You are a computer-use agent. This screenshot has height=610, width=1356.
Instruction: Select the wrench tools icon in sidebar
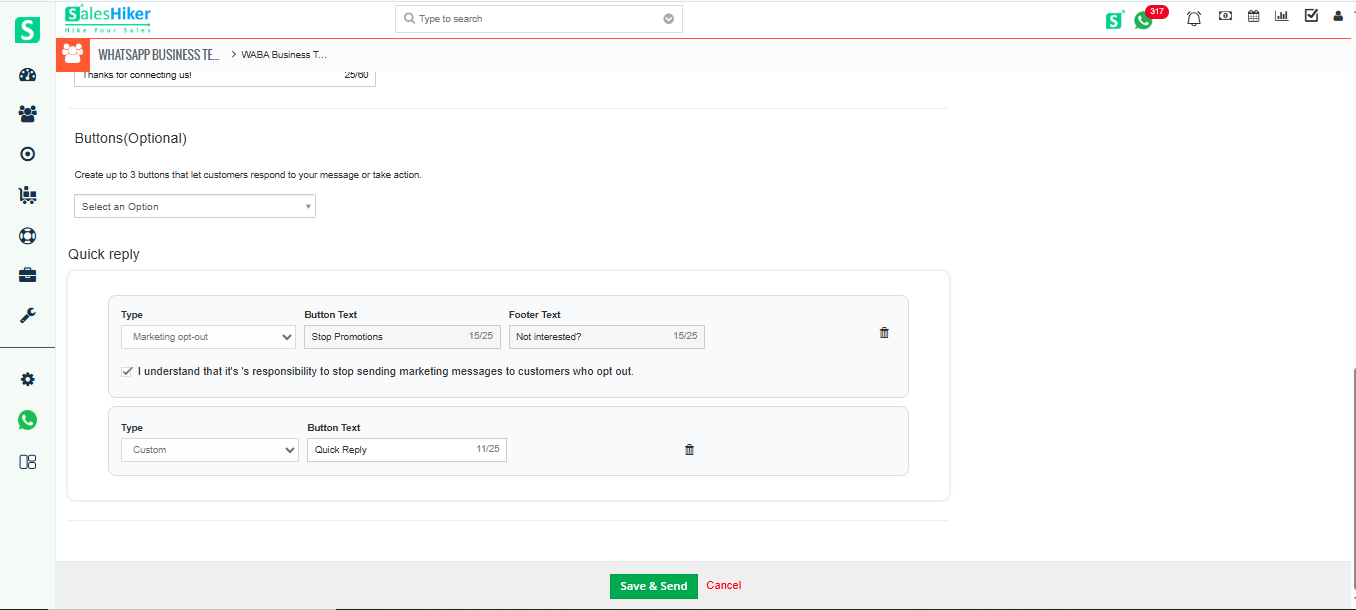[27, 315]
